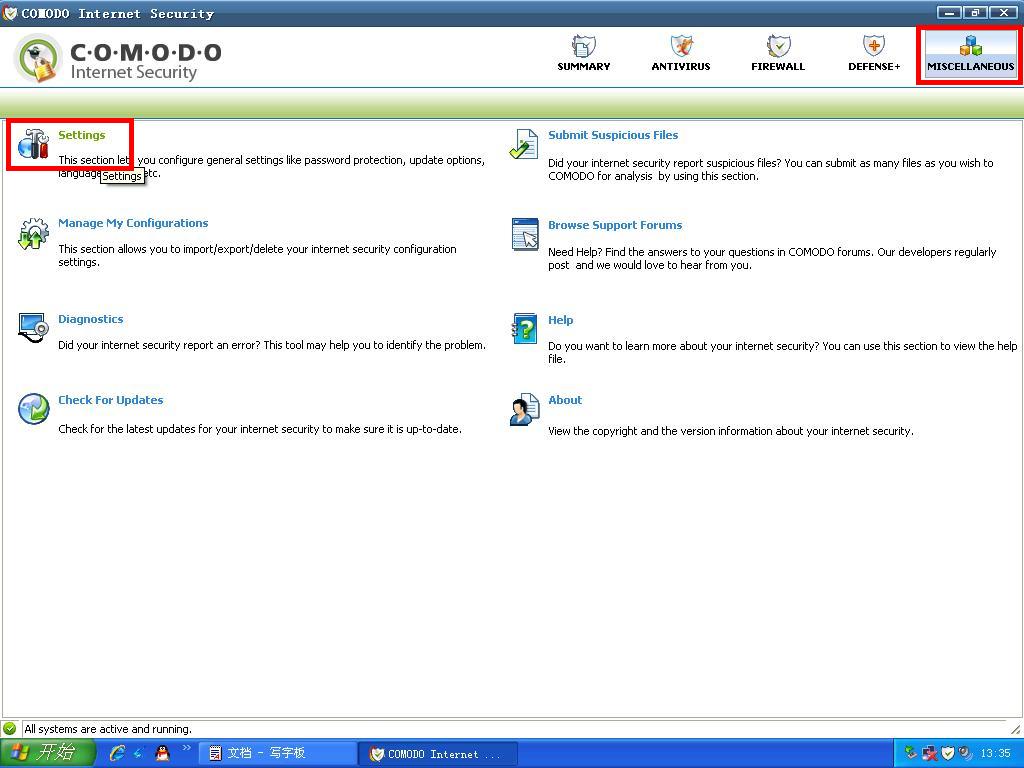Open the Firewall tab
This screenshot has width=1024, height=768.
778,54
